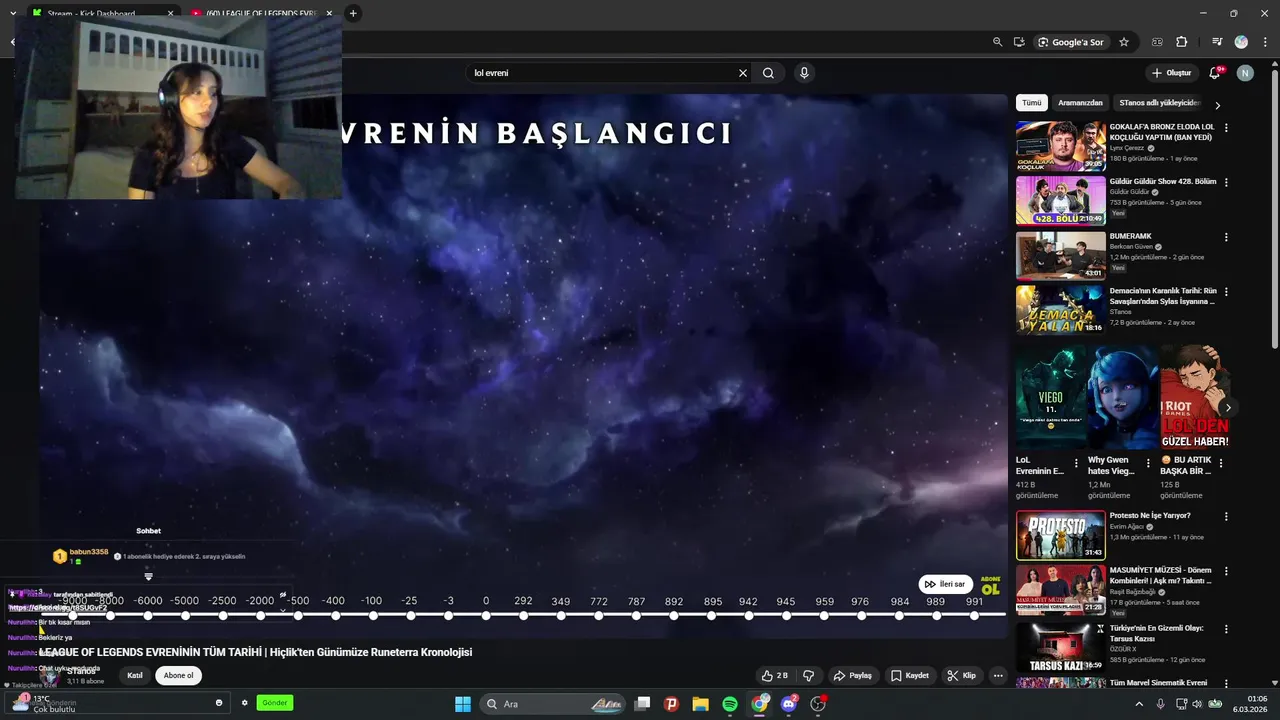Screen dimensions: 1280x720
Task: Click Abone ol subscribe button
Action: click(178, 675)
